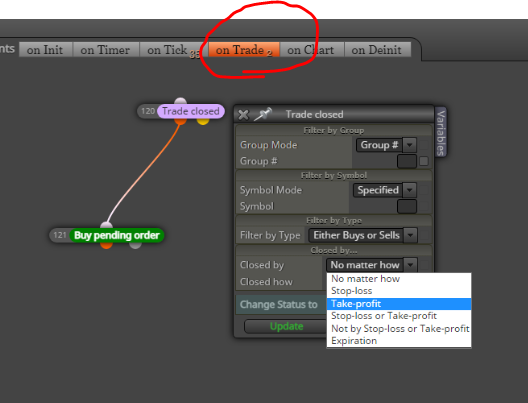
Task: Click the Group # input field
Action: coord(407,161)
